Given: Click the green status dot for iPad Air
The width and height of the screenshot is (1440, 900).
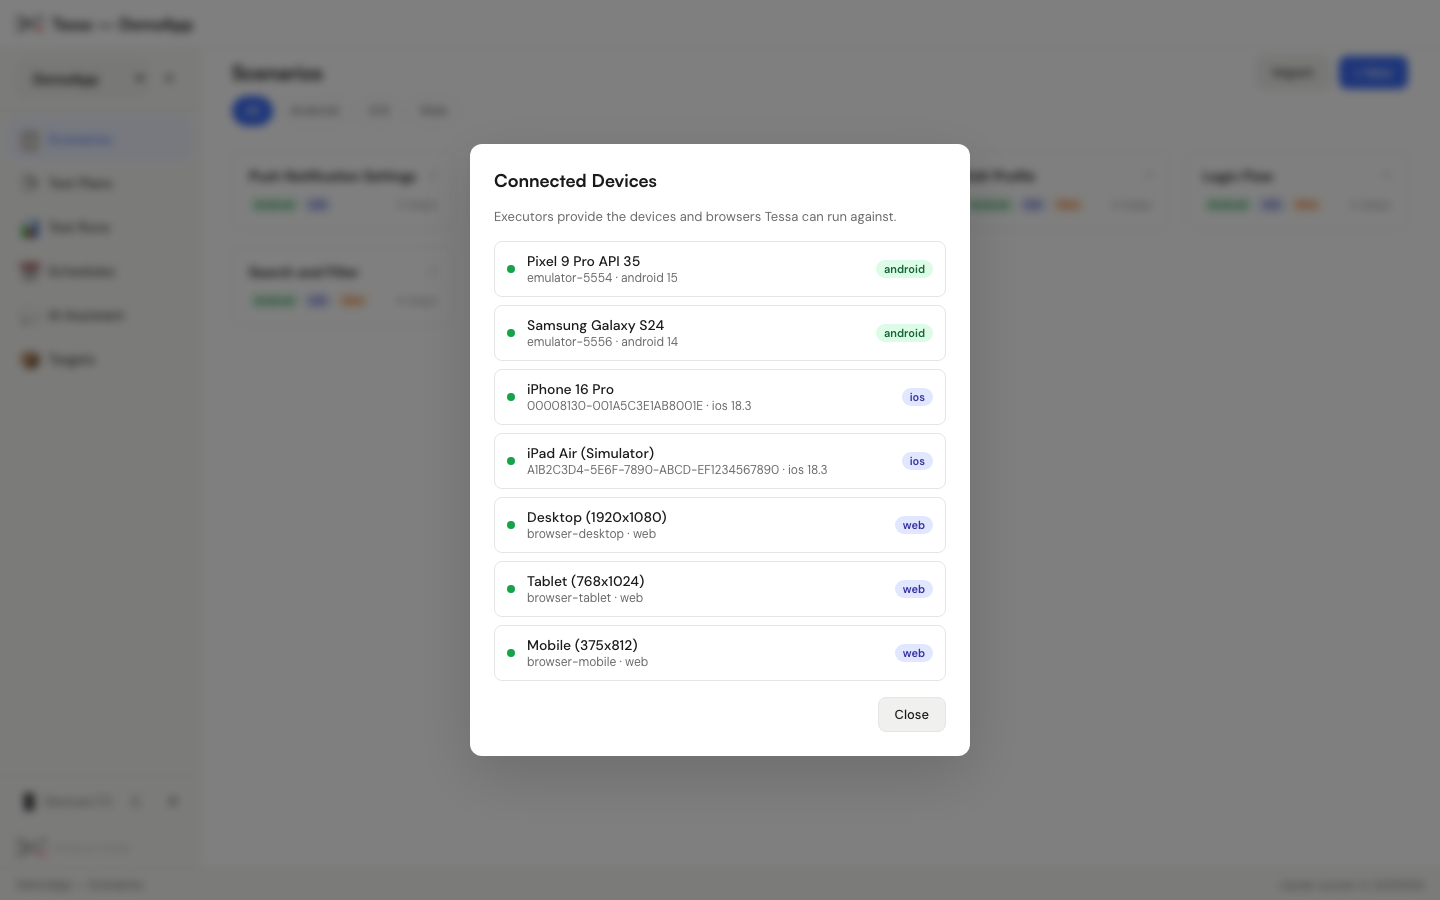Looking at the screenshot, I should tap(511, 461).
